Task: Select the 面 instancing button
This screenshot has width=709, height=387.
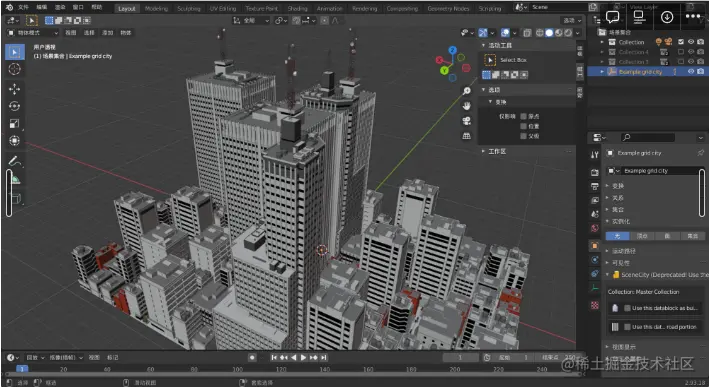Action: 667,236
